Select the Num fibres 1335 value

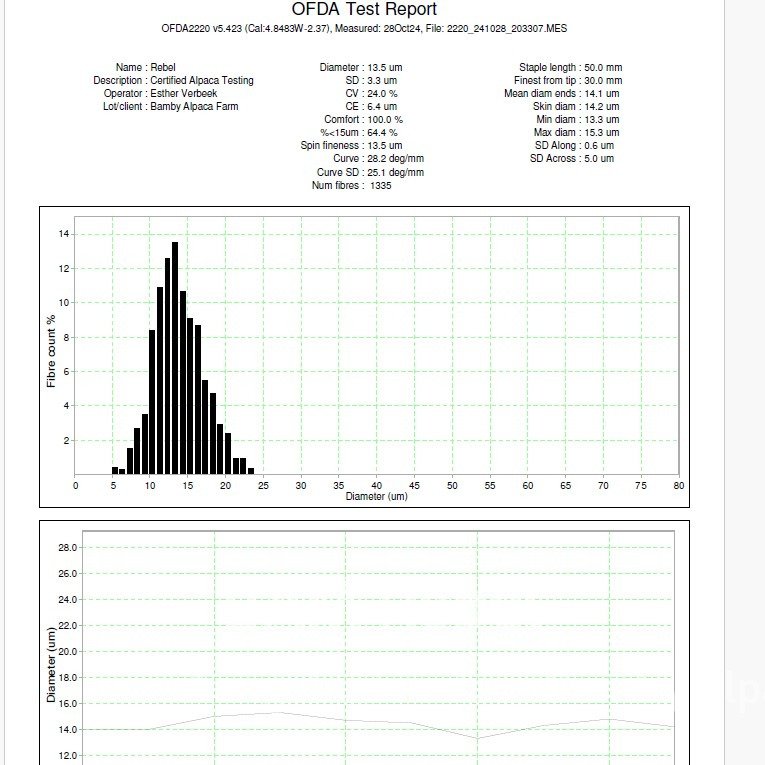tap(381, 185)
